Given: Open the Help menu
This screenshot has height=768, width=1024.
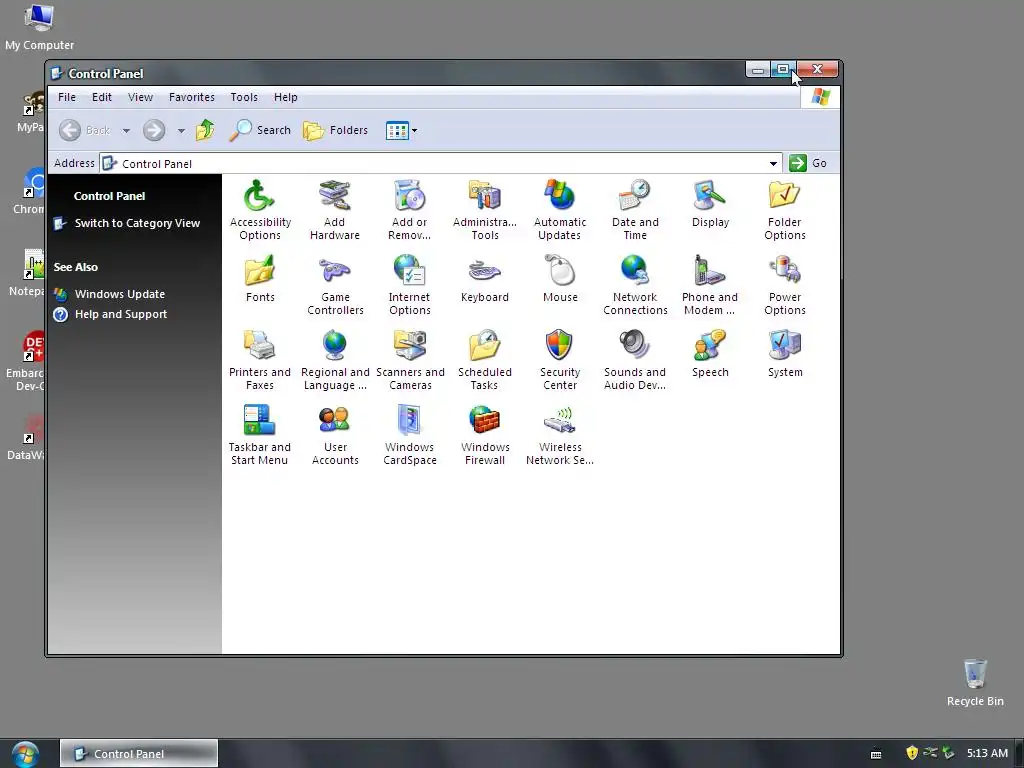Looking at the screenshot, I should pos(285,97).
